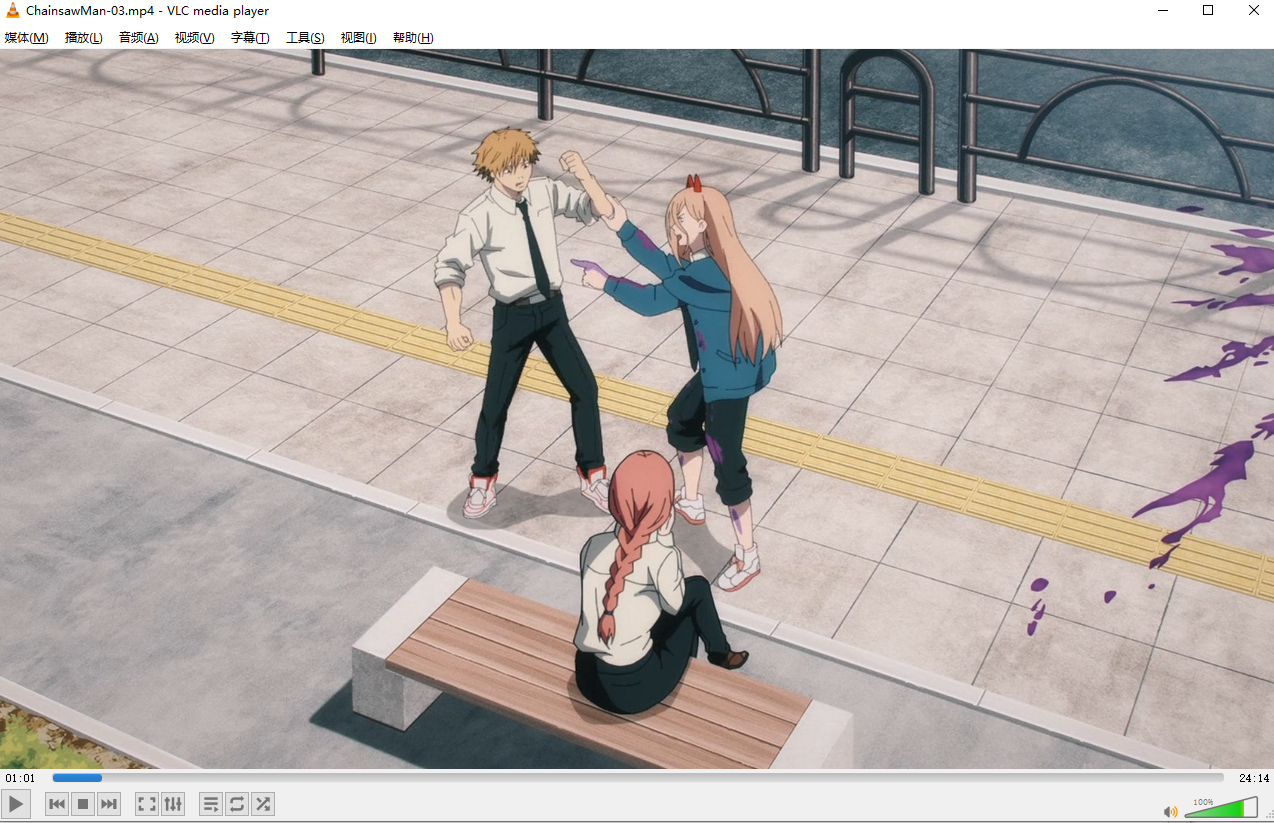Toggle random shuffle playback
Viewport: 1274px width, 823px height.
point(263,803)
